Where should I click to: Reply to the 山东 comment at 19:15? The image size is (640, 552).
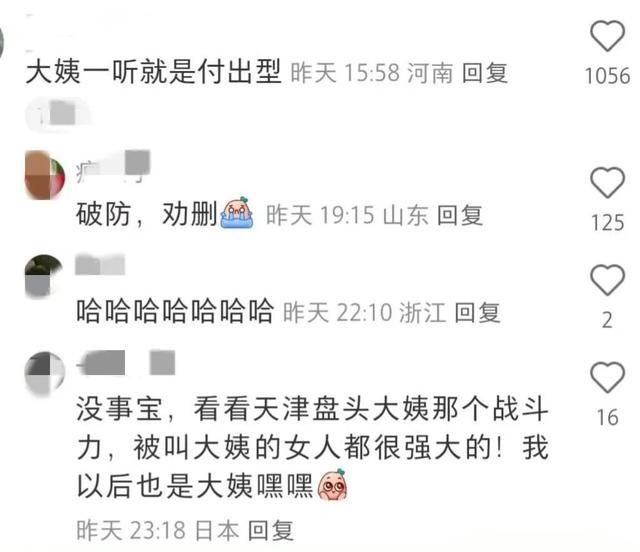(x=460, y=215)
